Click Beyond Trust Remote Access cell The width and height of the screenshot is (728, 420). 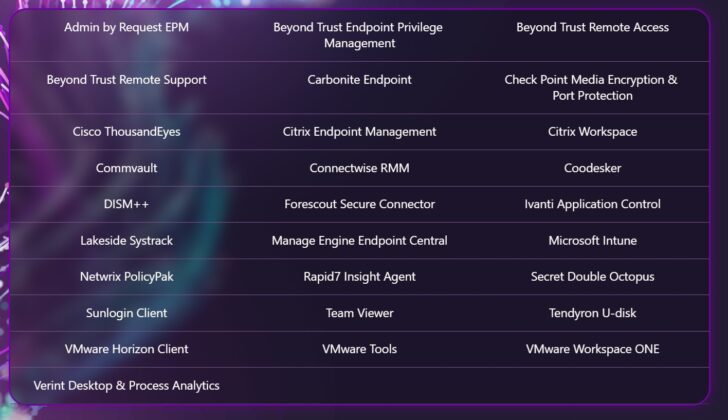tap(592, 27)
